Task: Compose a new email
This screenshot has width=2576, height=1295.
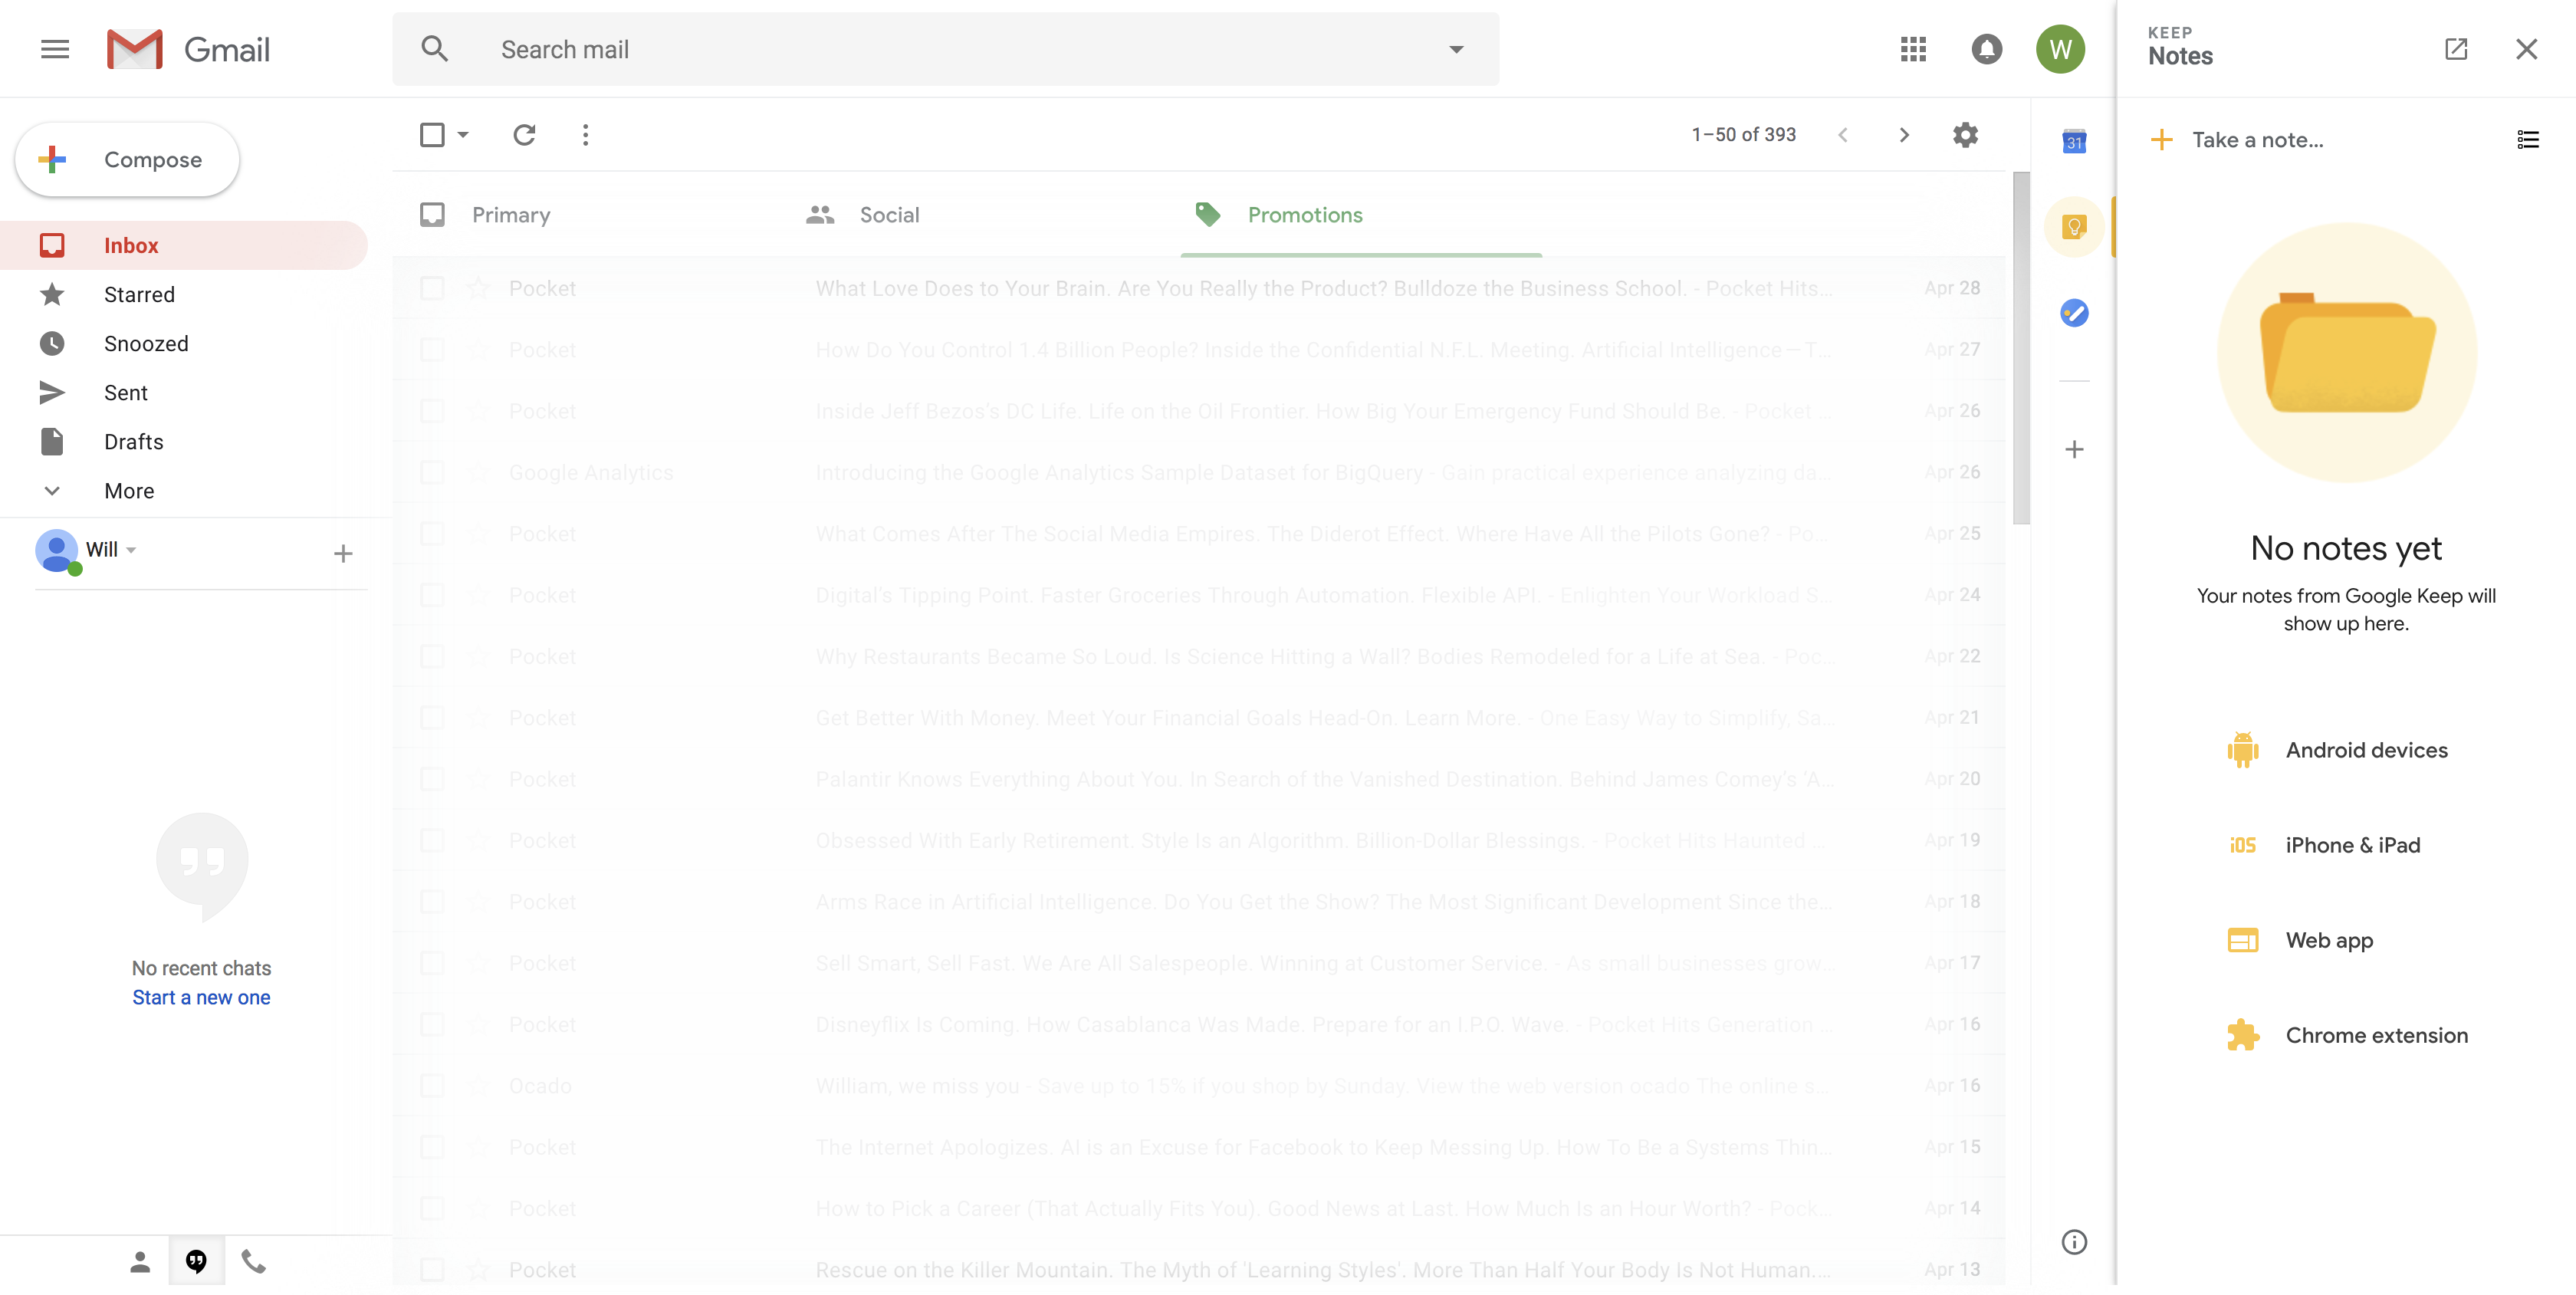Action: [x=127, y=159]
